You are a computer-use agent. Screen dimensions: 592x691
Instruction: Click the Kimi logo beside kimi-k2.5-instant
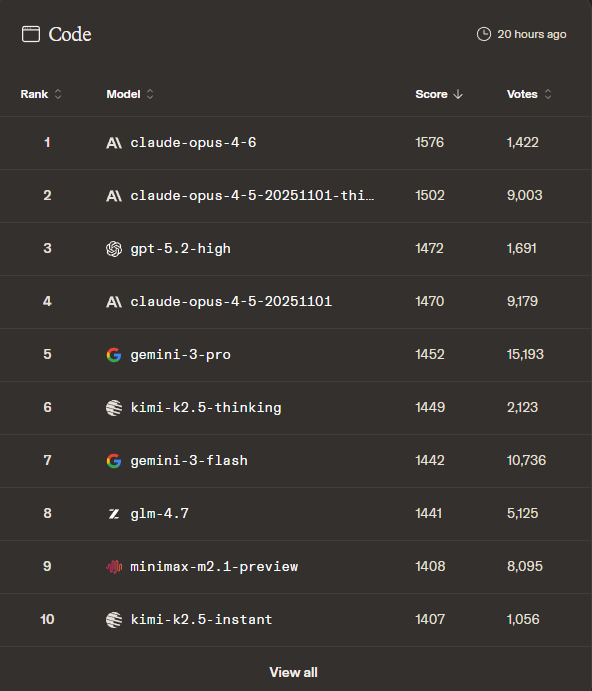114,620
